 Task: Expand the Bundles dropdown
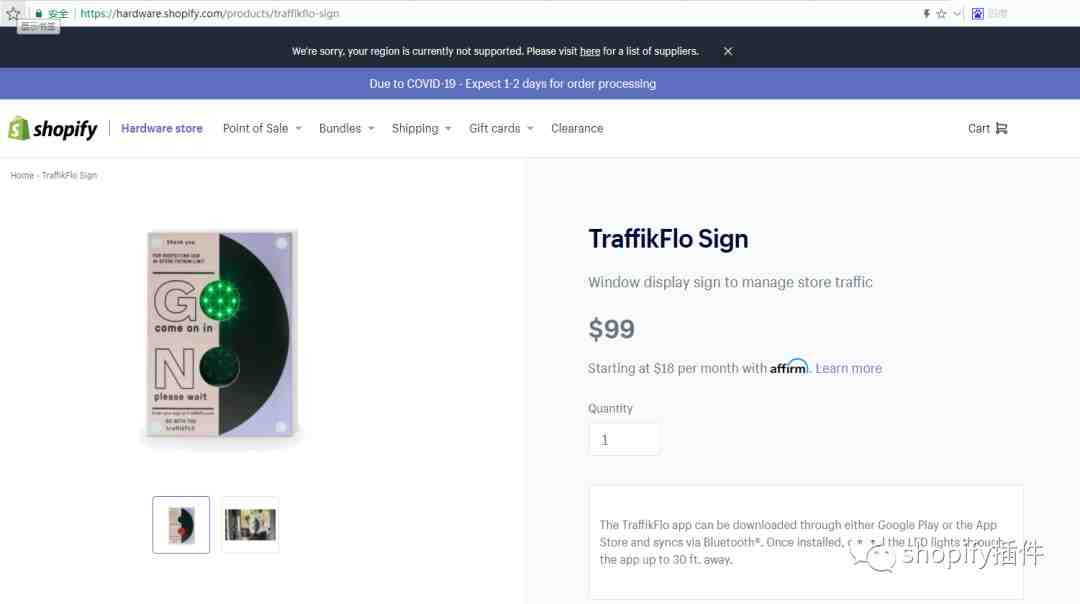pos(346,129)
